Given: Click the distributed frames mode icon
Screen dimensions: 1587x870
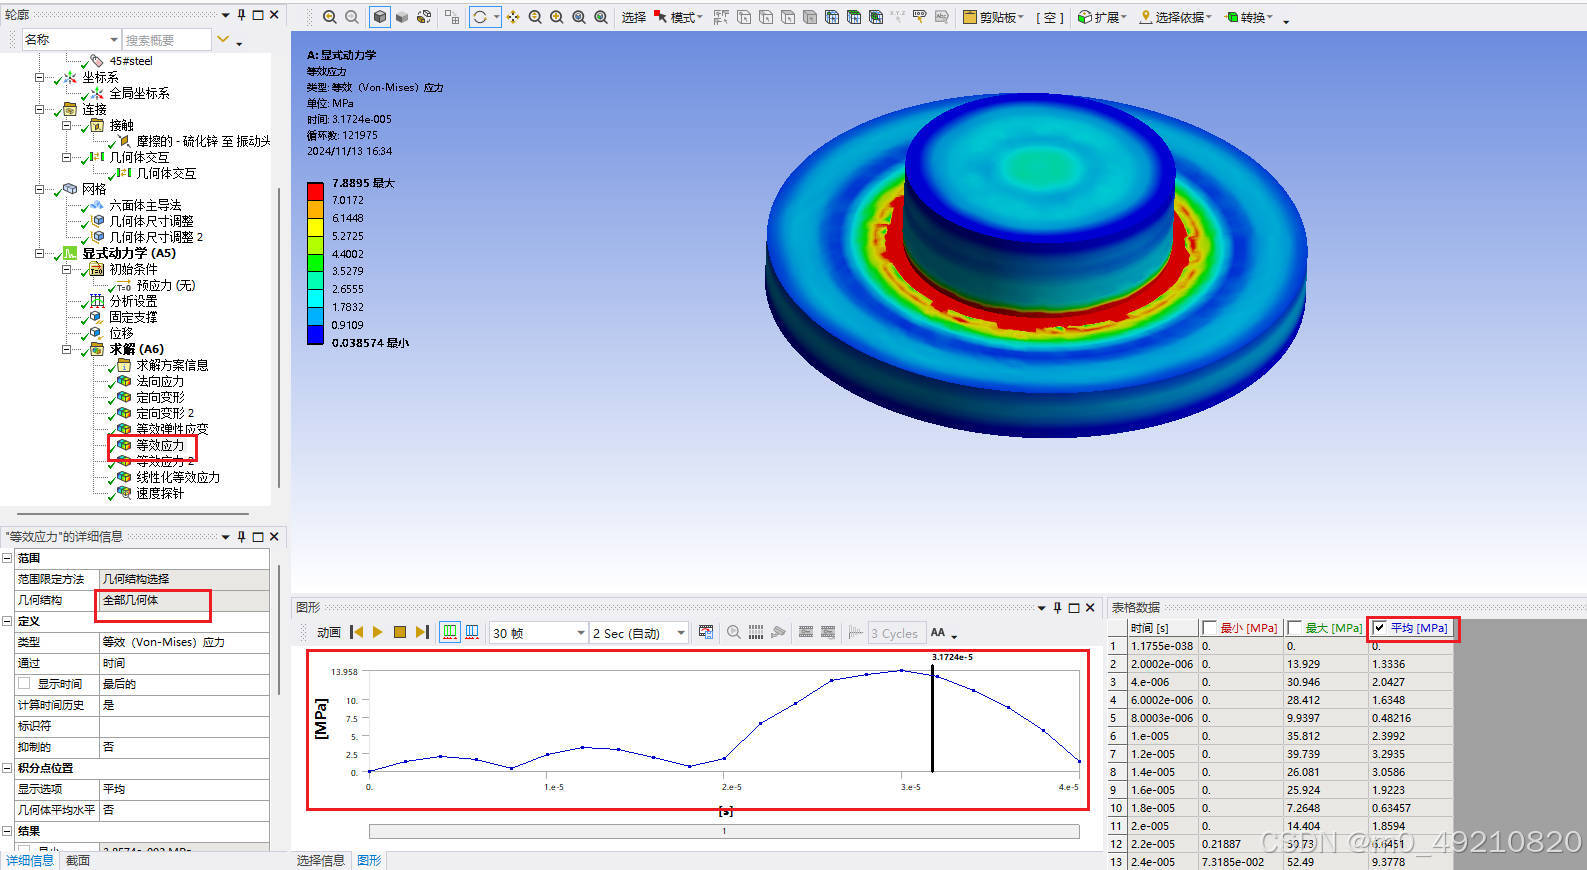Looking at the screenshot, I should pyautogui.click(x=450, y=632).
